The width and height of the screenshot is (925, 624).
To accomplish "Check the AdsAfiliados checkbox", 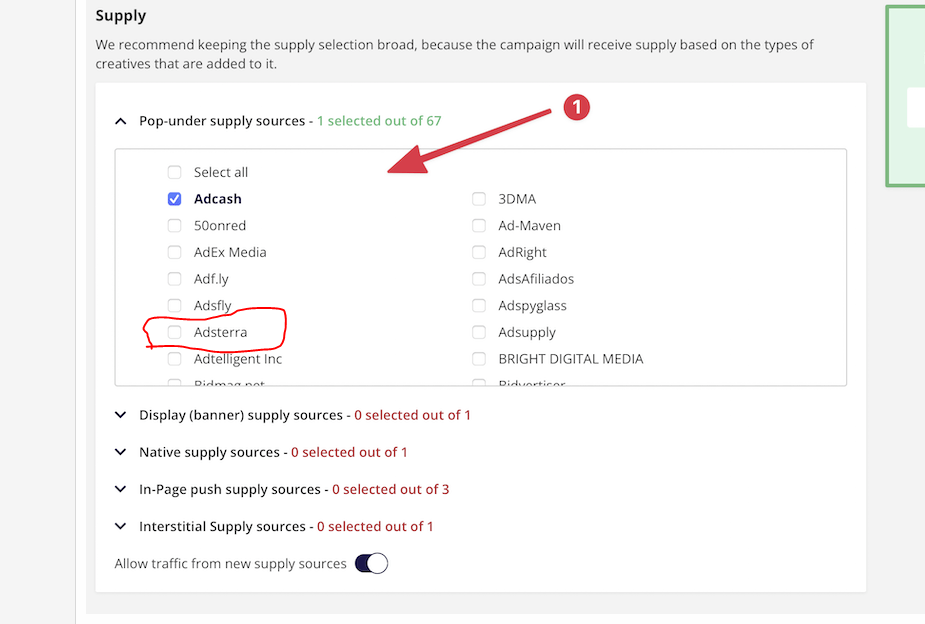I will tap(478, 278).
